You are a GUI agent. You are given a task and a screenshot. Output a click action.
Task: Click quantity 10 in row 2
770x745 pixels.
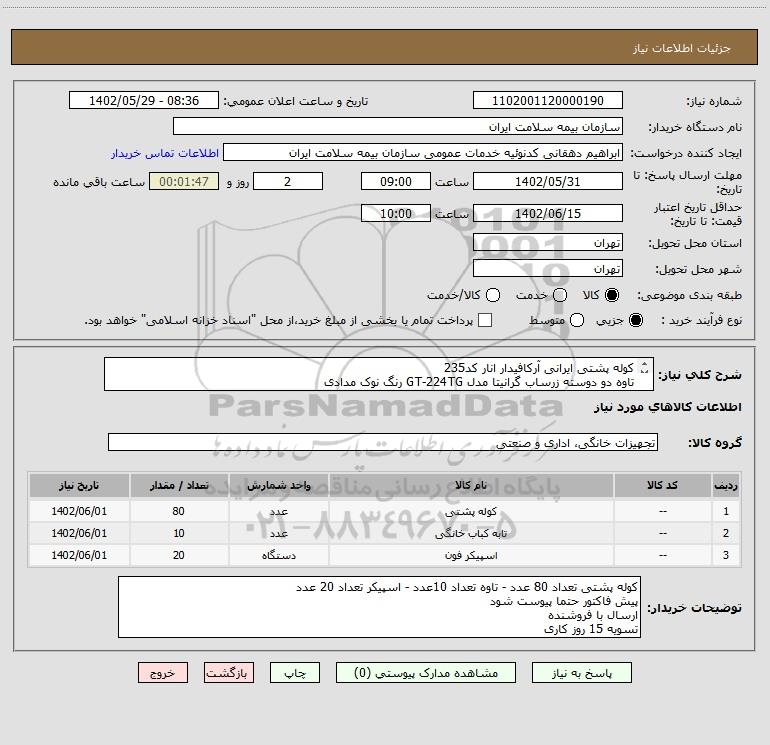[179, 533]
